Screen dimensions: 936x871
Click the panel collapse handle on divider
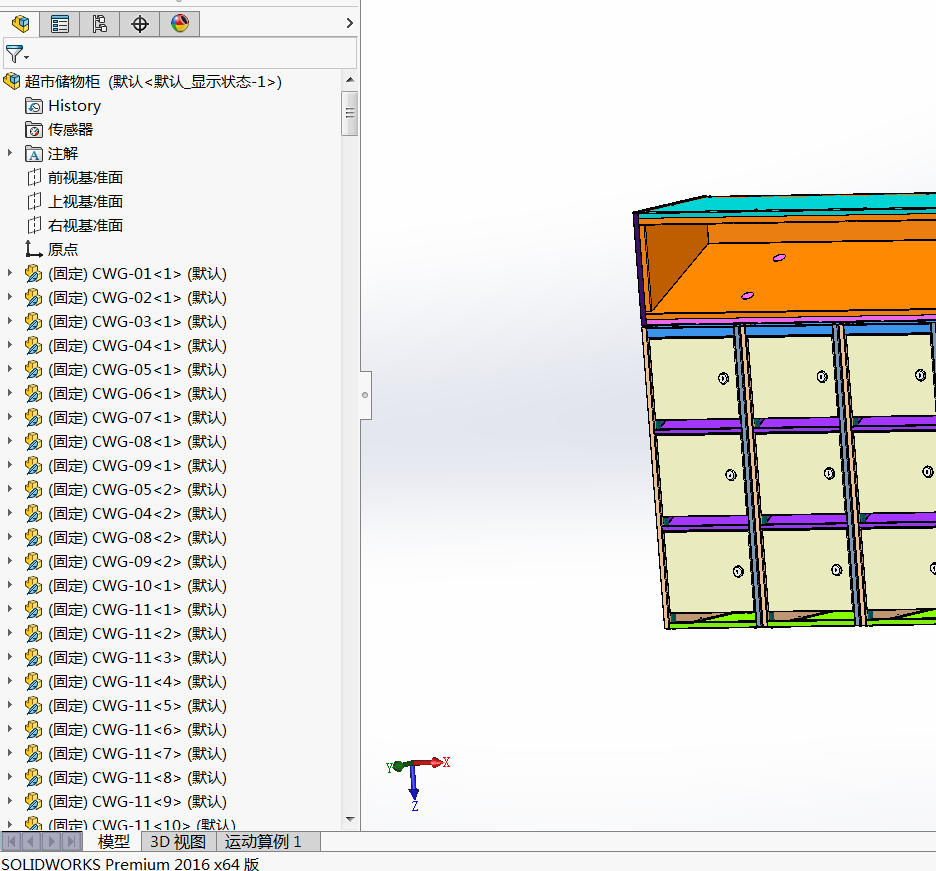pyautogui.click(x=365, y=395)
